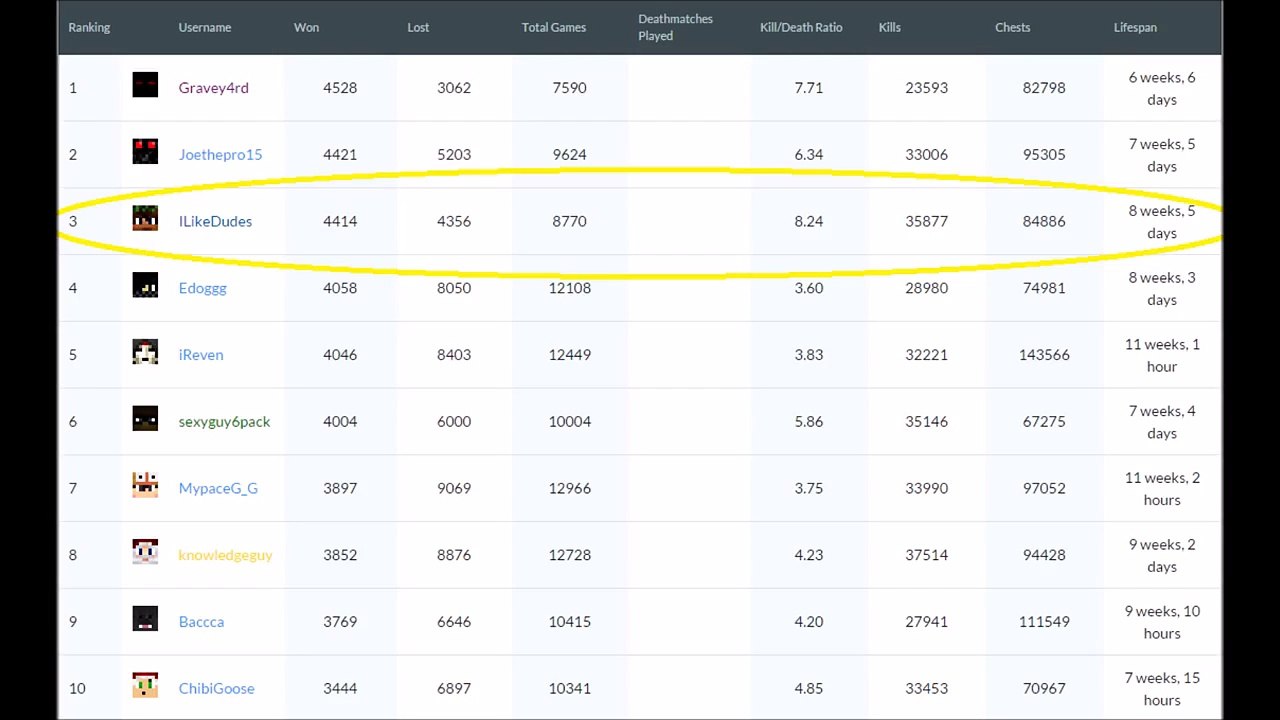Select iReven's lifespan 11 weeks, 1 hour

[x=1162, y=355]
